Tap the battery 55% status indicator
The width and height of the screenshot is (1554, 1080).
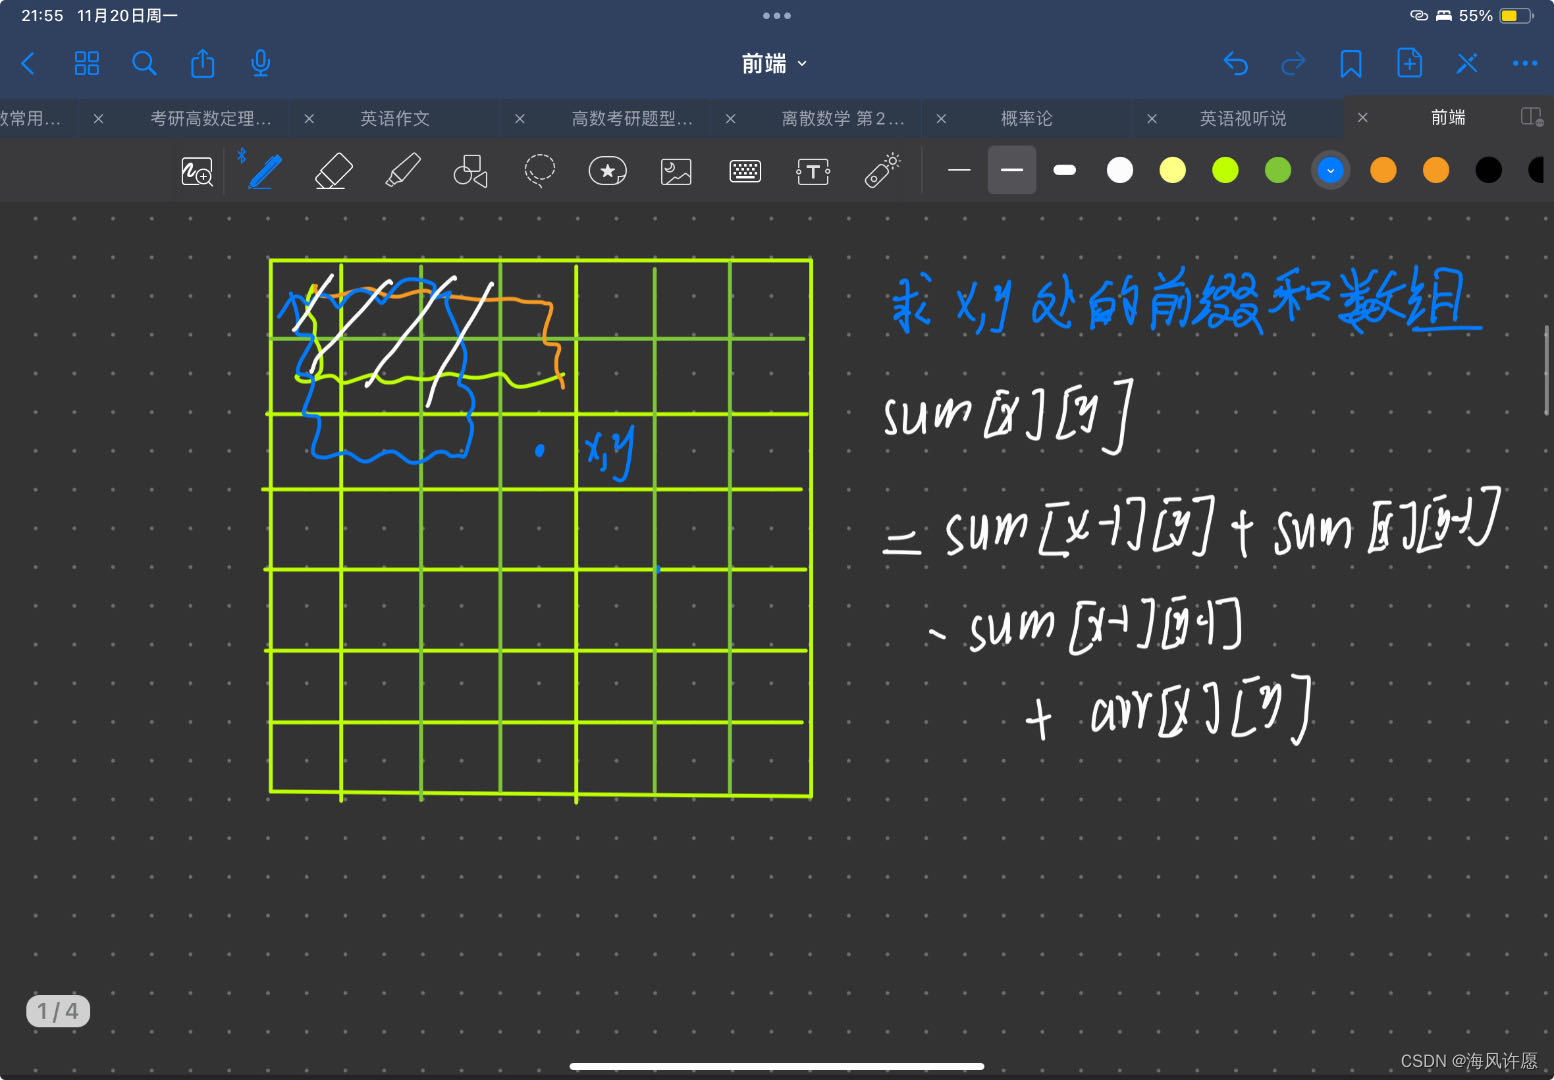coord(1495,16)
